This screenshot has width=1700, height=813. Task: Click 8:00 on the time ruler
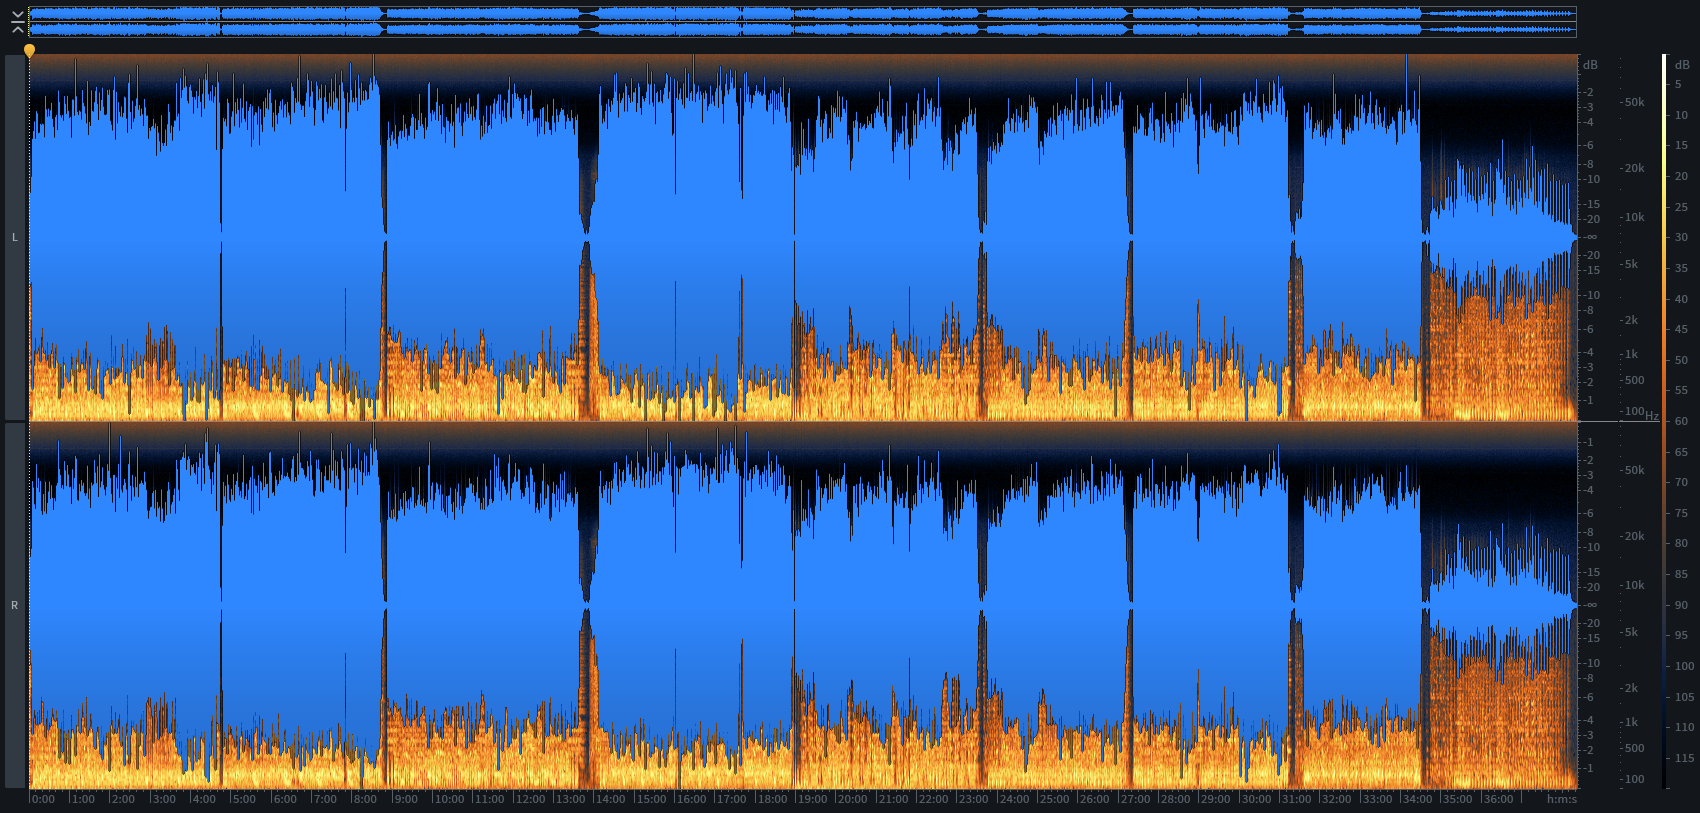coord(365,799)
